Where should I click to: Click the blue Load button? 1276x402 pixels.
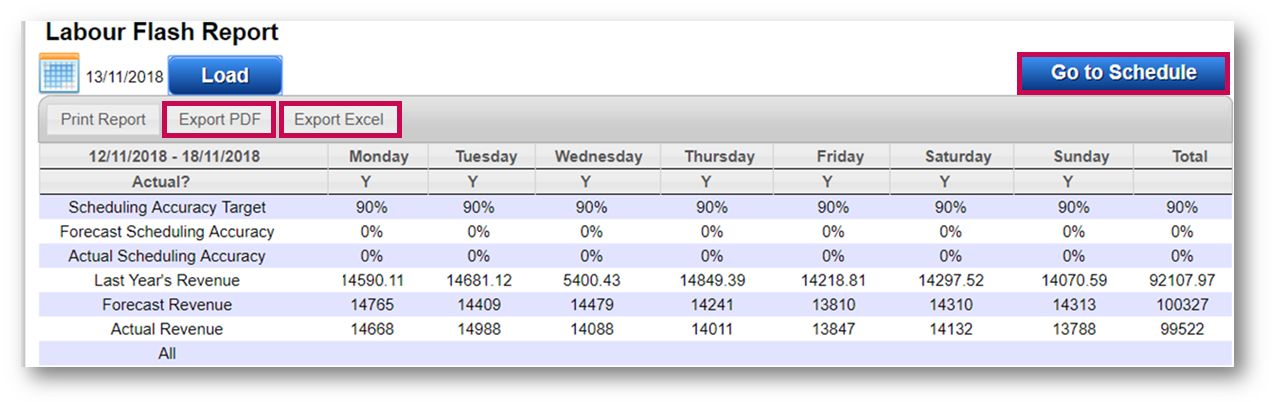pos(225,76)
